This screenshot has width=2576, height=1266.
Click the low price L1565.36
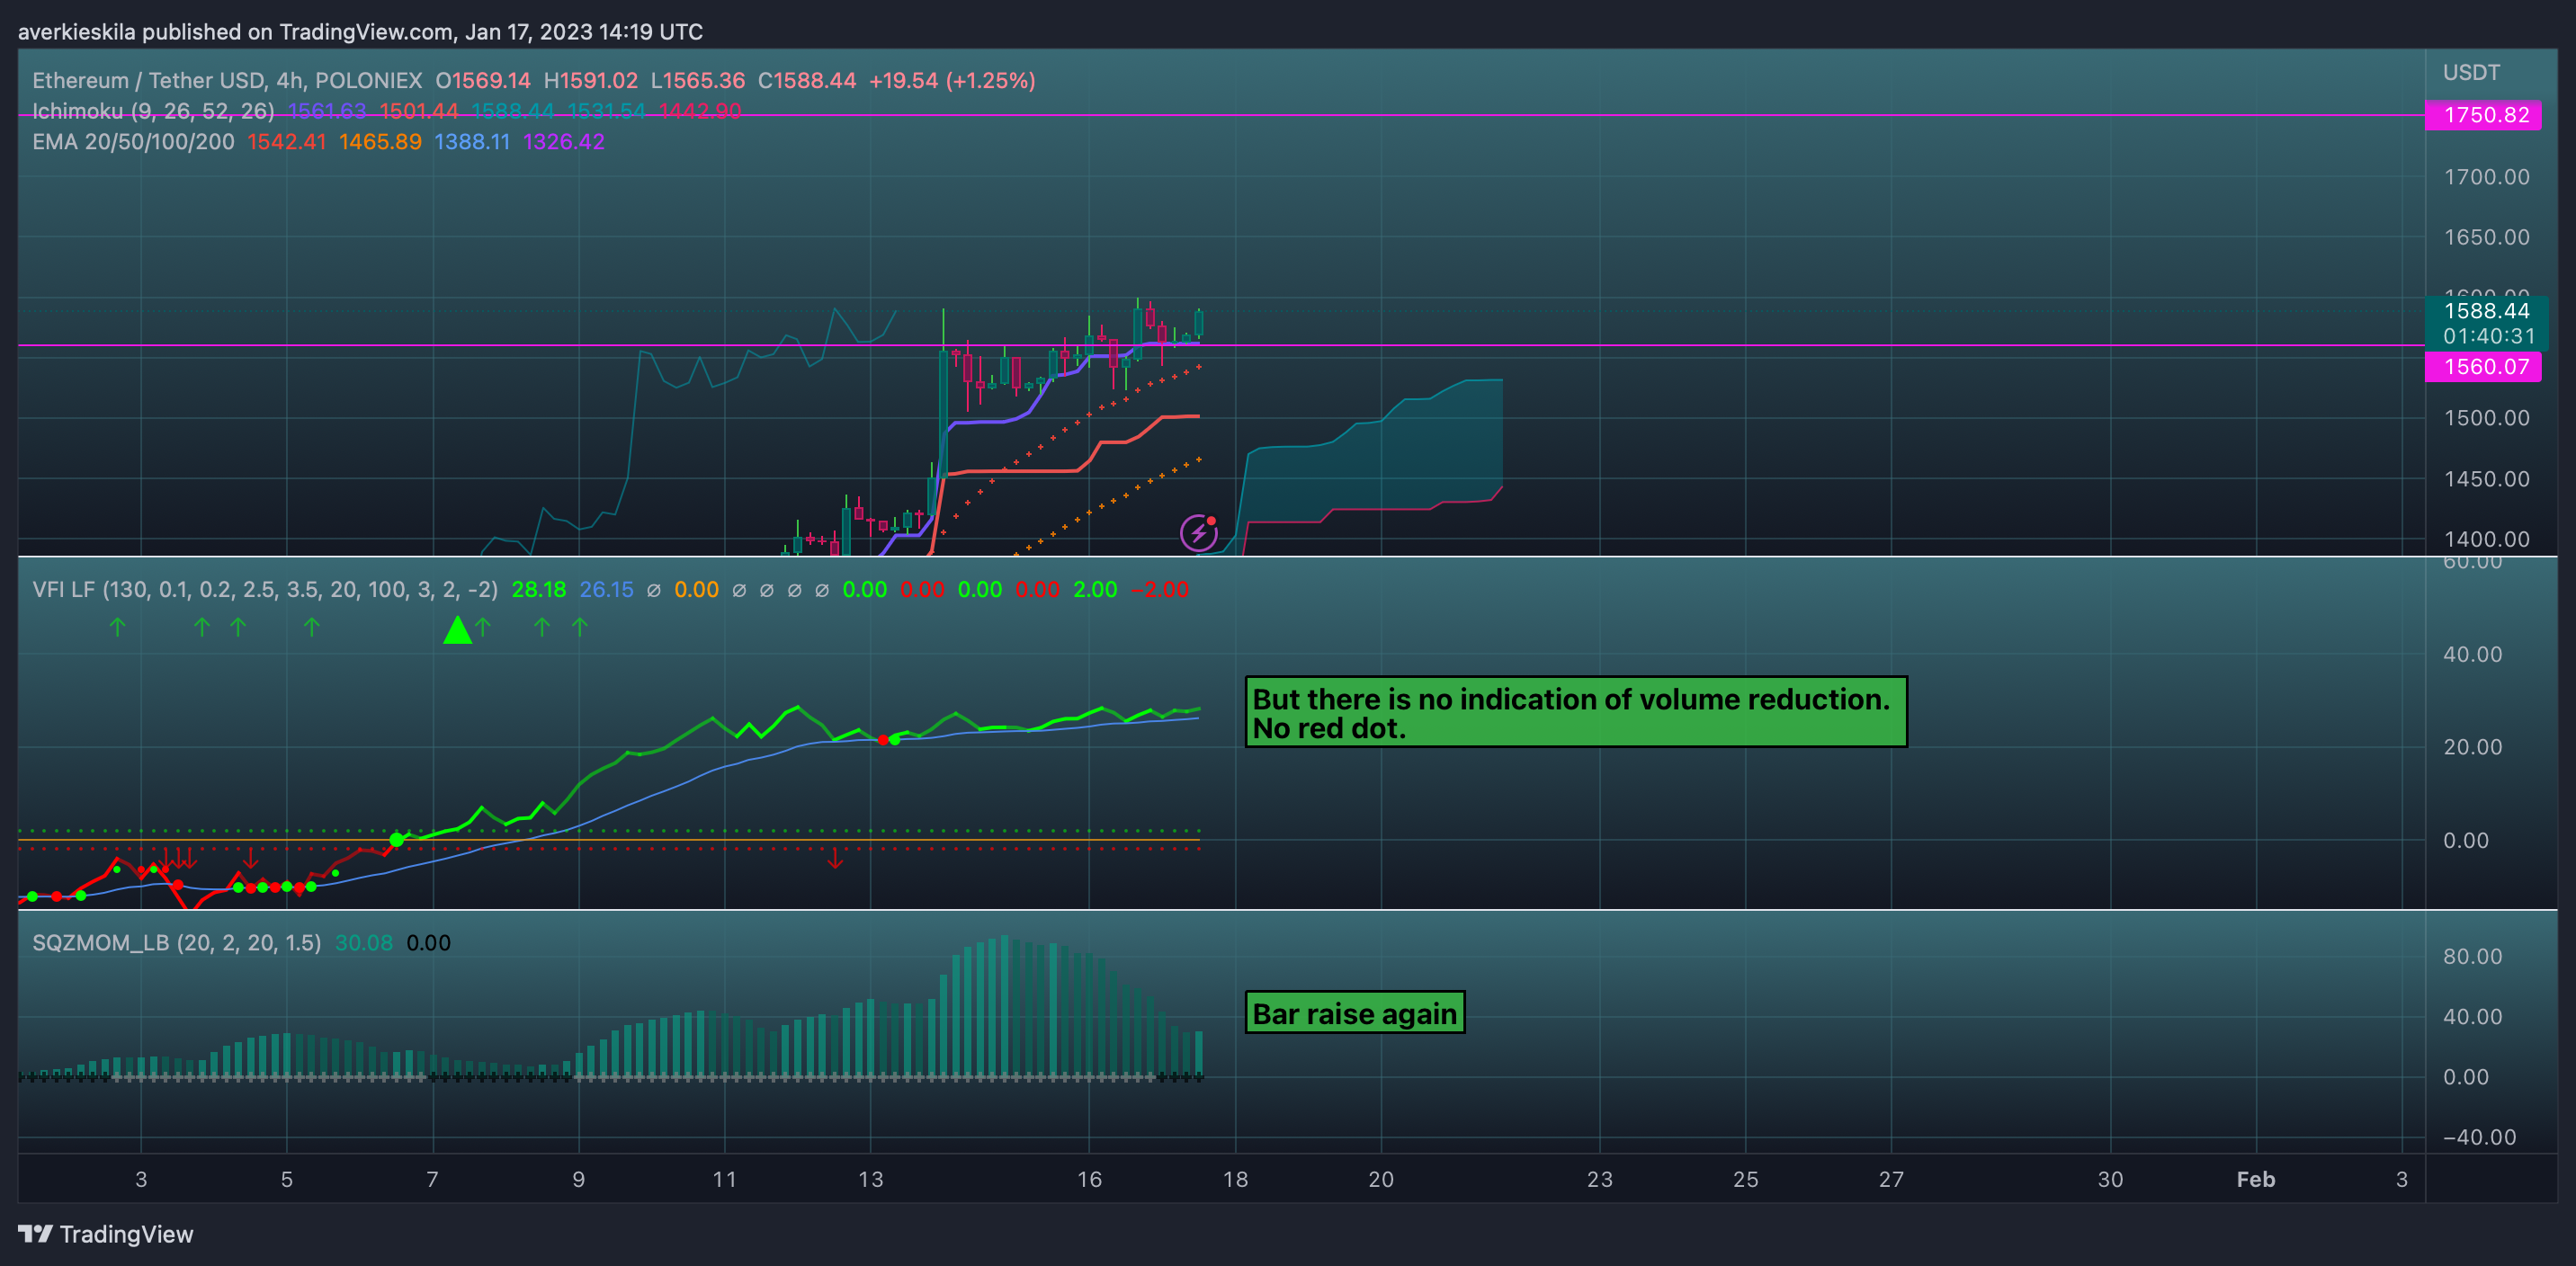(698, 80)
